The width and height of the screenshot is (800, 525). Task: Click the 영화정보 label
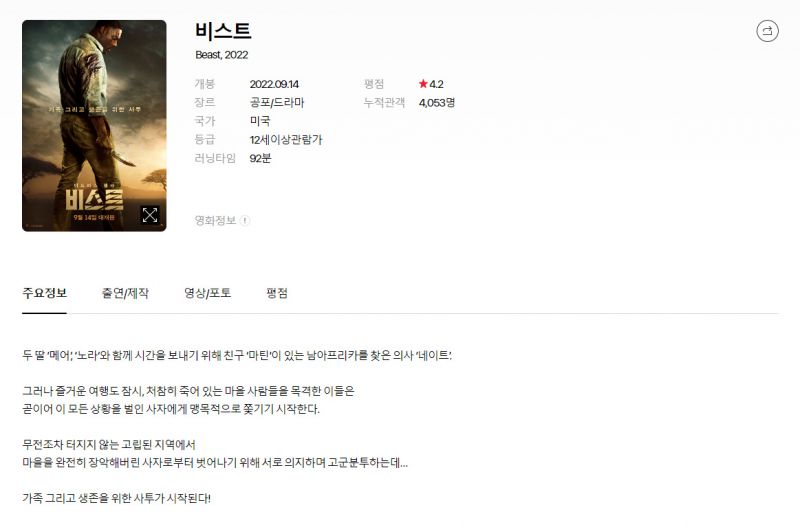tap(215, 220)
